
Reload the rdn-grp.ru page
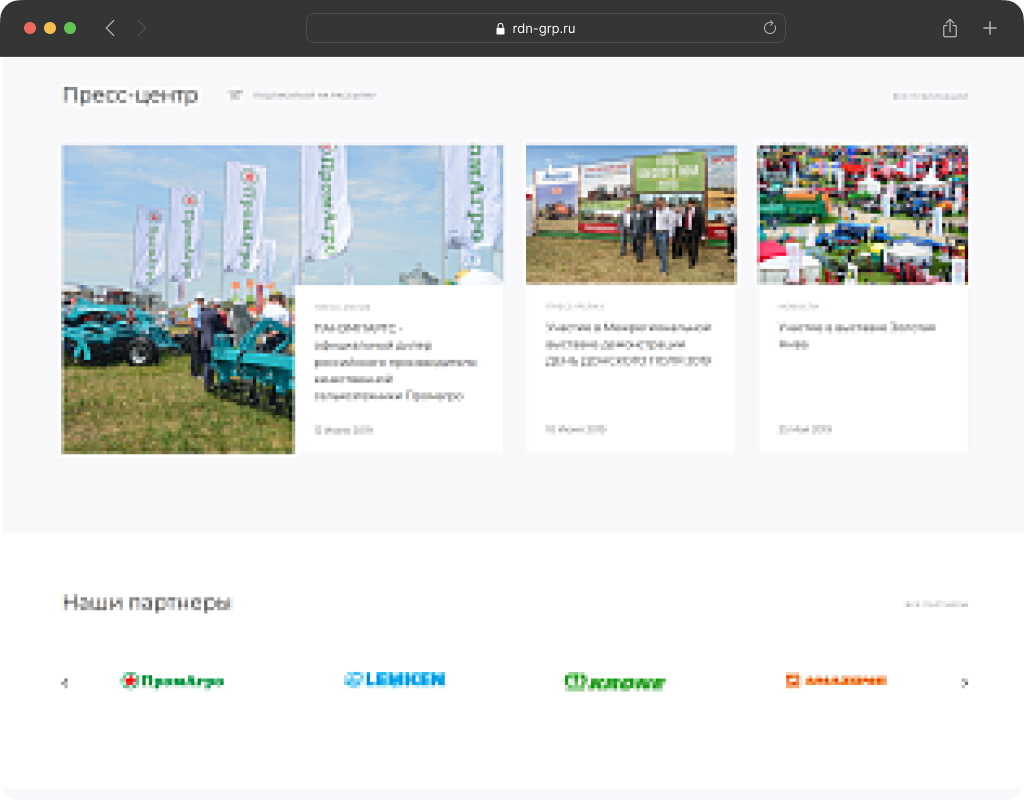[x=769, y=29]
